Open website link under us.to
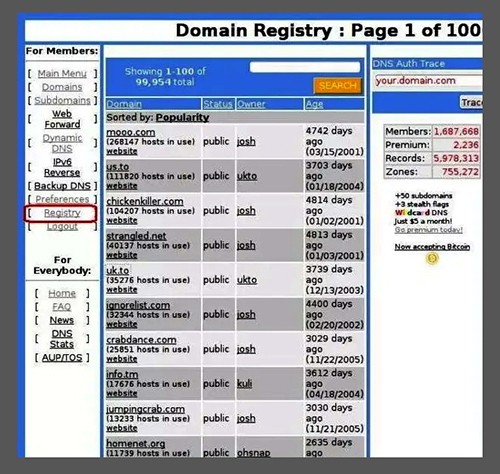This screenshot has width=500, height=474. click(122, 186)
